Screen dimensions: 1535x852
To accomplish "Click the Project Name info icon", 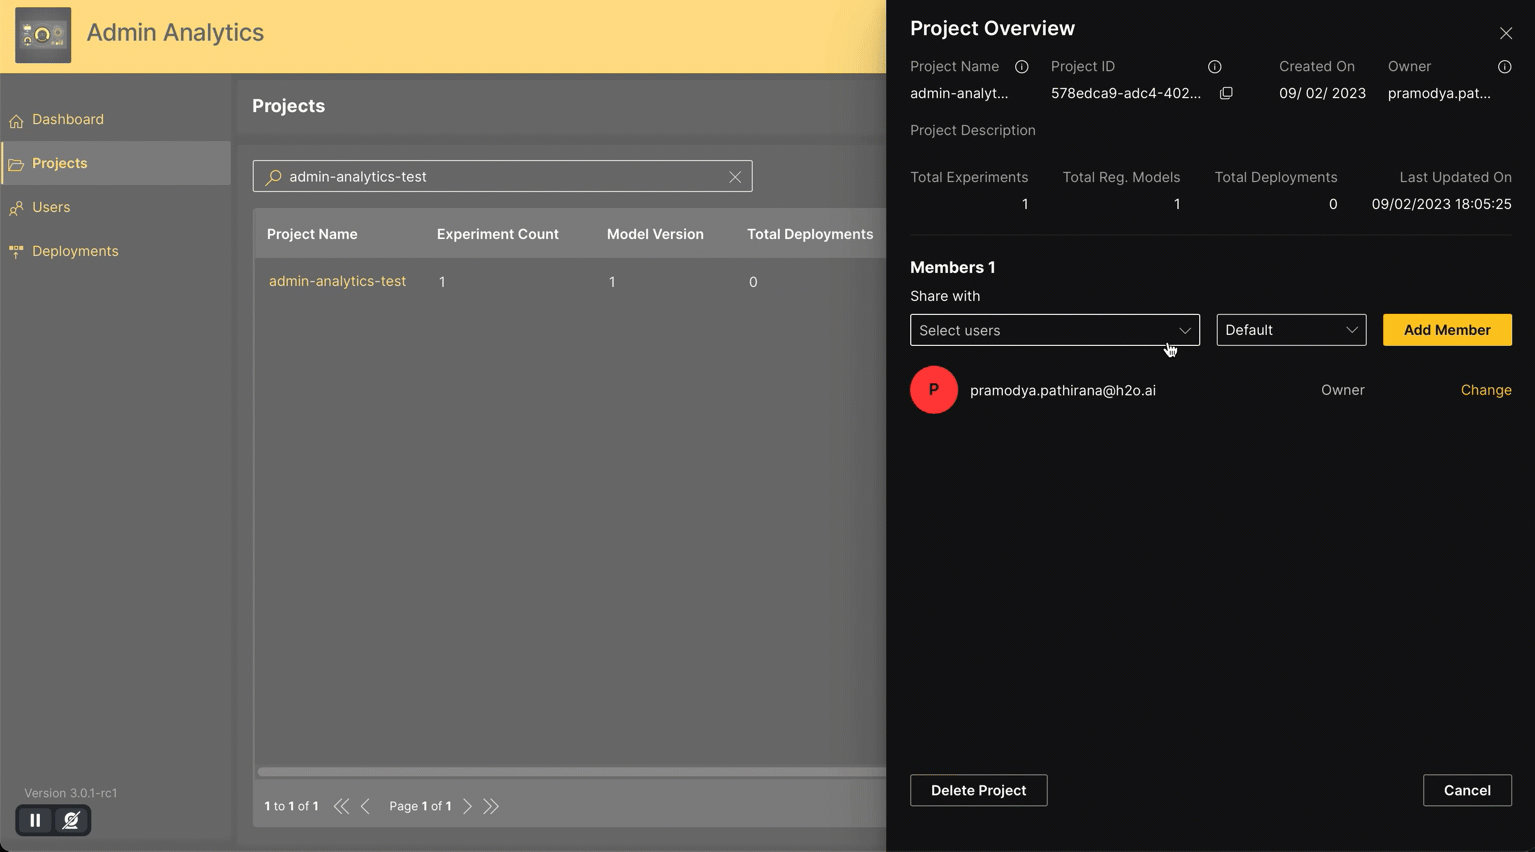I will point(1021,67).
